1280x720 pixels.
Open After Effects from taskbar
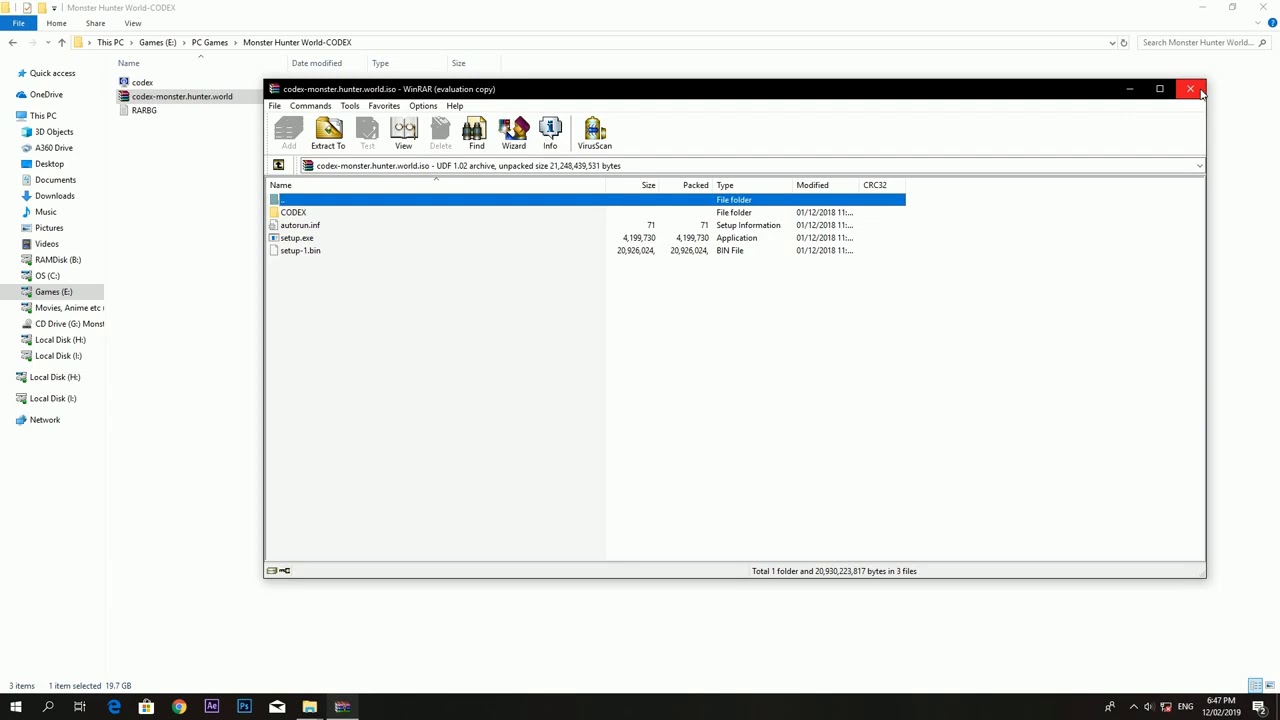pyautogui.click(x=212, y=707)
